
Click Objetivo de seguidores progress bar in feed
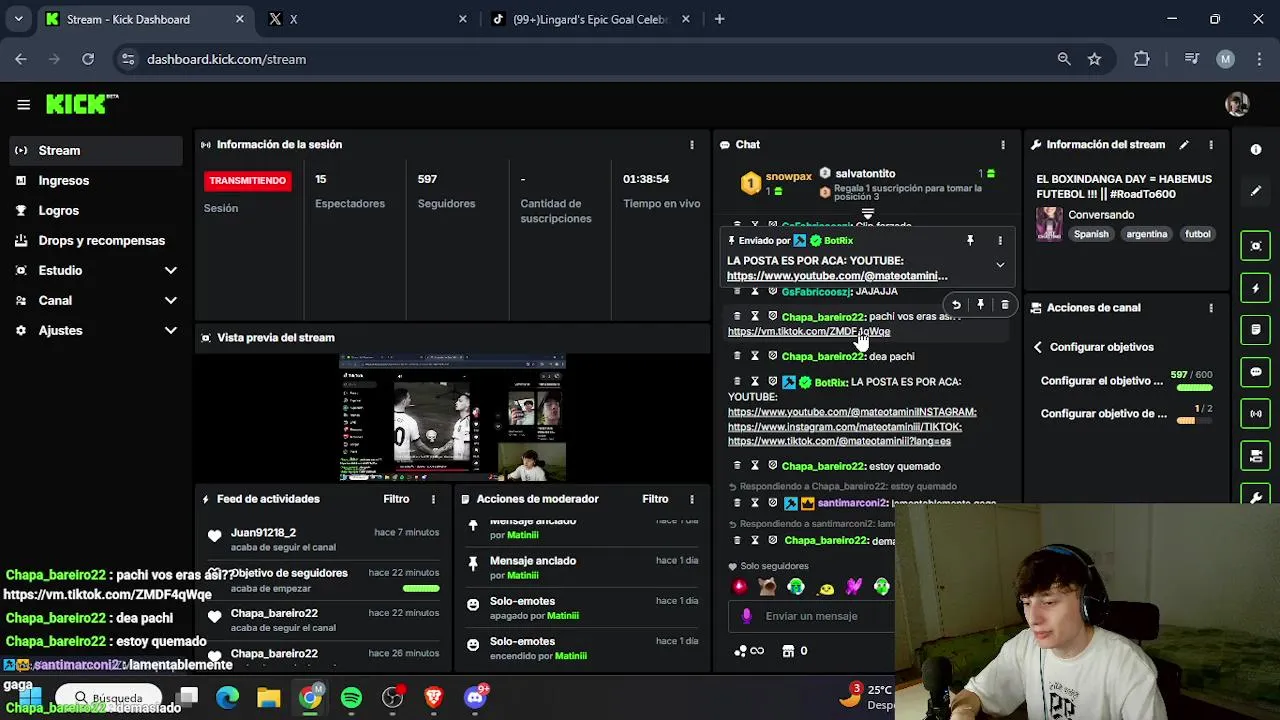point(421,588)
